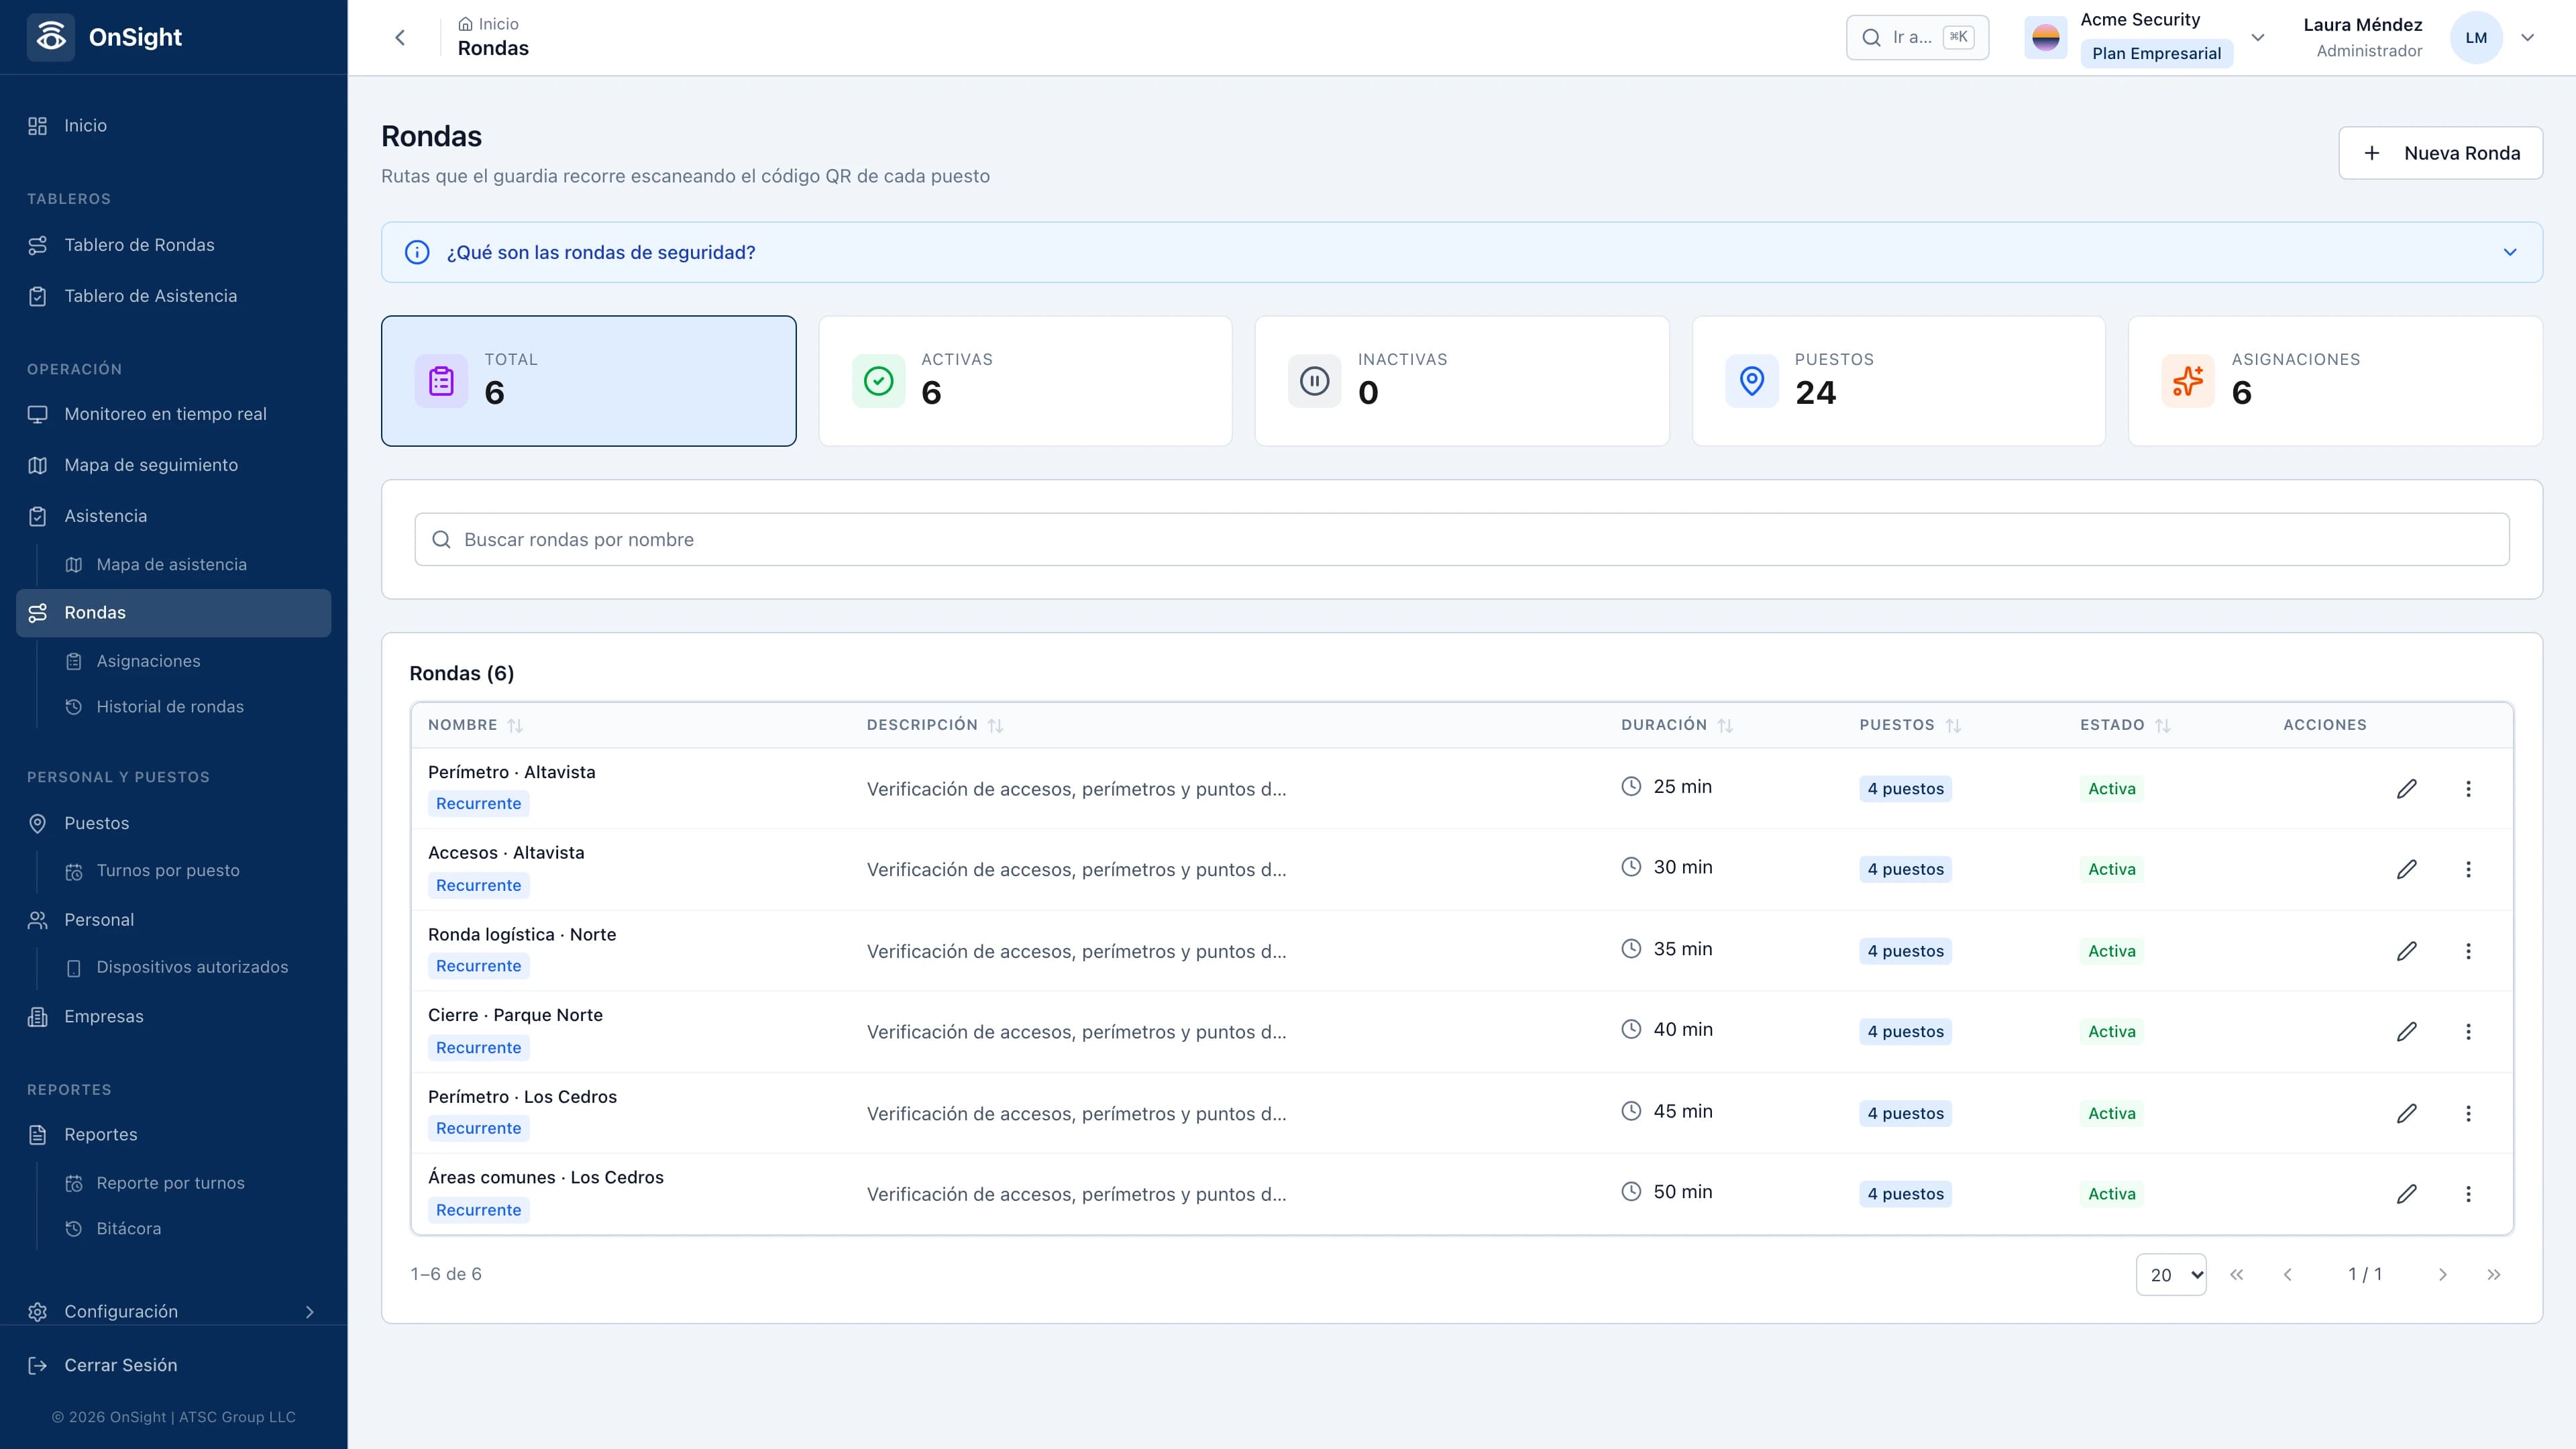
Task: Filter by the Activas stat card
Action: tap(1025, 381)
